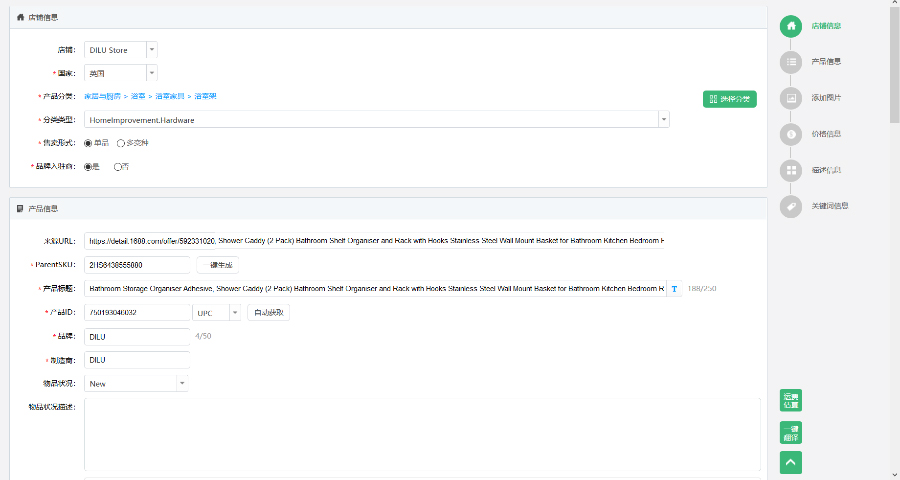This screenshot has width=900, height=480.
Task: Open keyword info tag icon
Action: 791,206
